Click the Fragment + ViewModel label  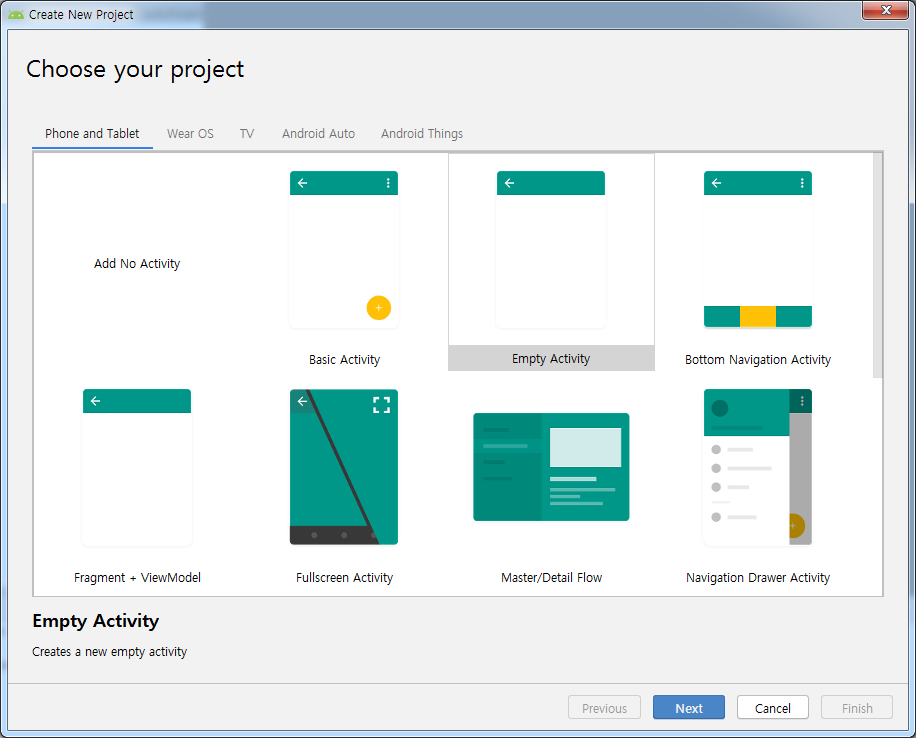pyautogui.click(x=137, y=577)
